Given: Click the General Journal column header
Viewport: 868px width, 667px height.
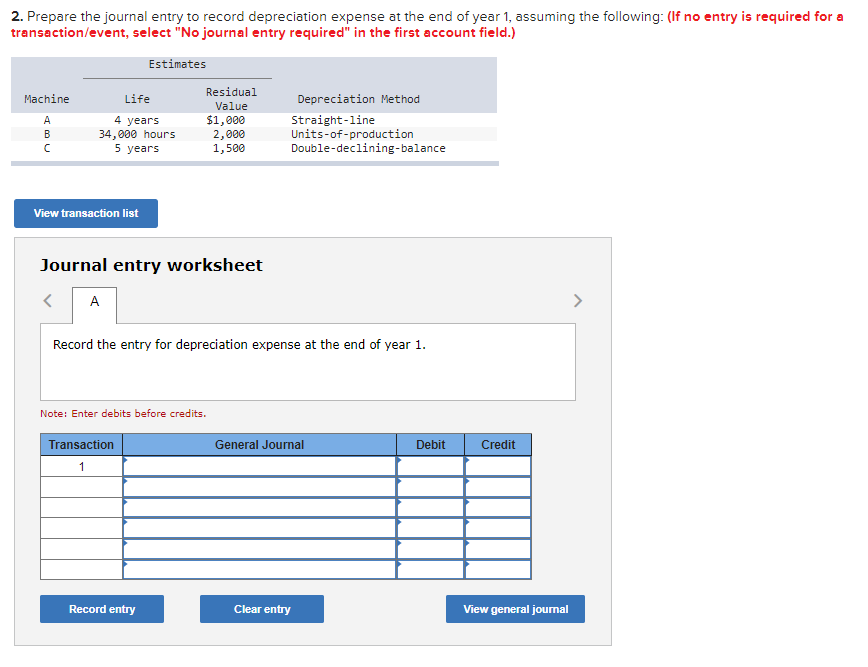Looking at the screenshot, I should (x=260, y=444).
